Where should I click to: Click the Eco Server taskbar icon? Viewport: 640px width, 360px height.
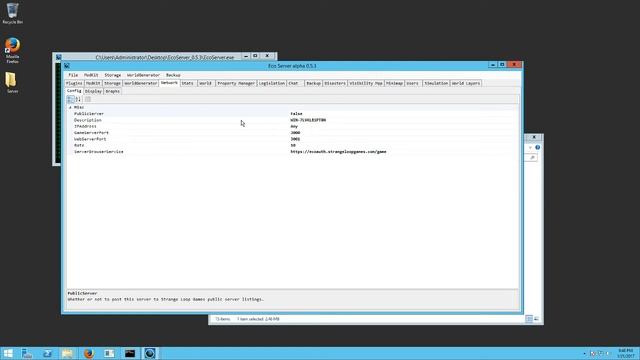tap(150, 353)
